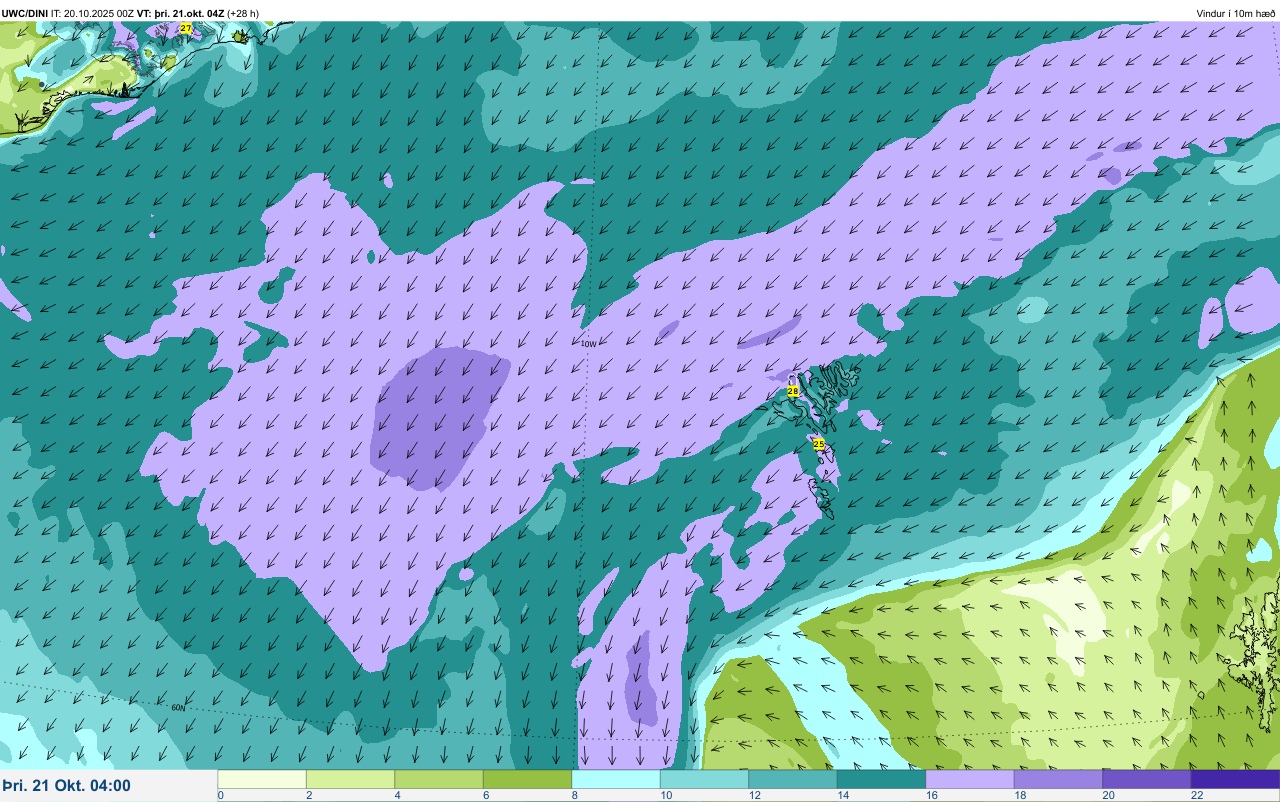1280x802 pixels.
Task: Click the legend tick value '0'
Action: (x=220, y=795)
